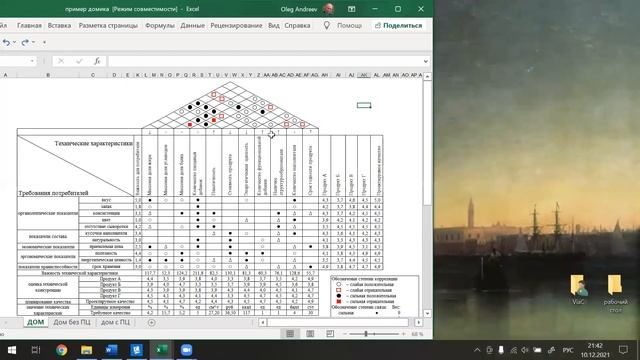This screenshot has height=360, width=640.
Task: Click horizontal scrollbar right arrow
Action: [418, 322]
